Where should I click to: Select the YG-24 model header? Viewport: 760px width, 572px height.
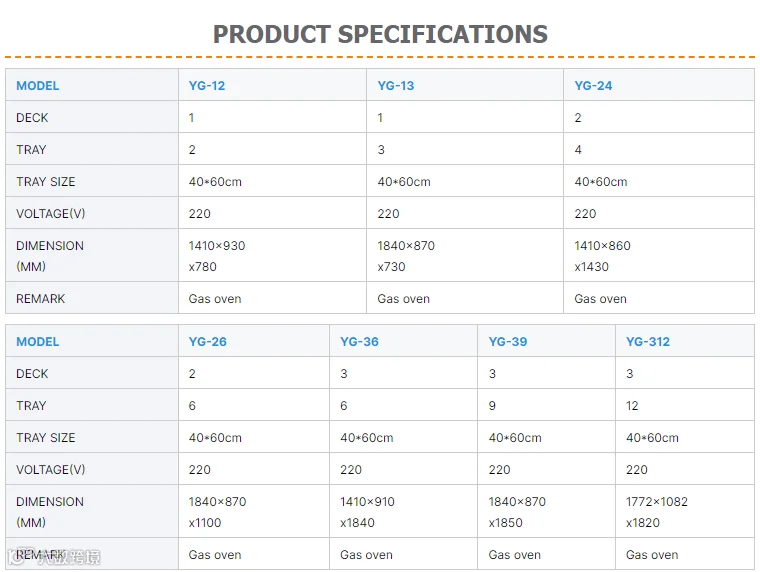(593, 86)
